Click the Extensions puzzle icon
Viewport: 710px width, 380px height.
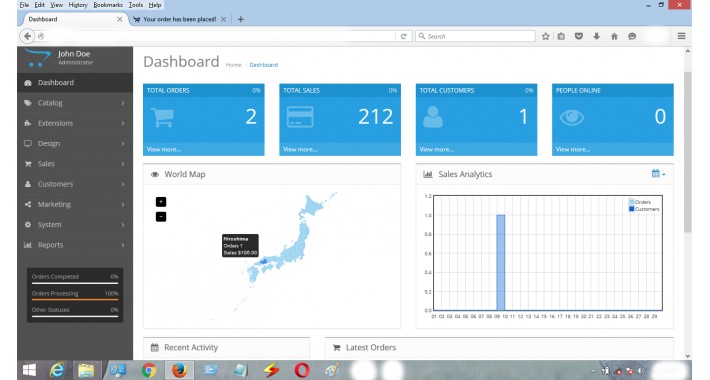[28, 123]
